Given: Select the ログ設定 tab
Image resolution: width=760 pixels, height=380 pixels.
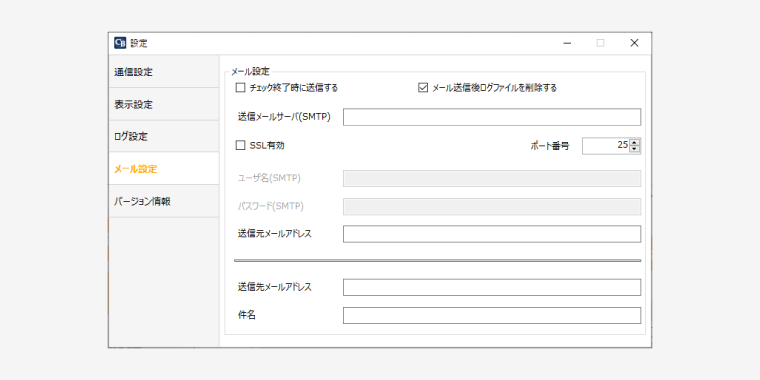Looking at the screenshot, I should (164, 136).
